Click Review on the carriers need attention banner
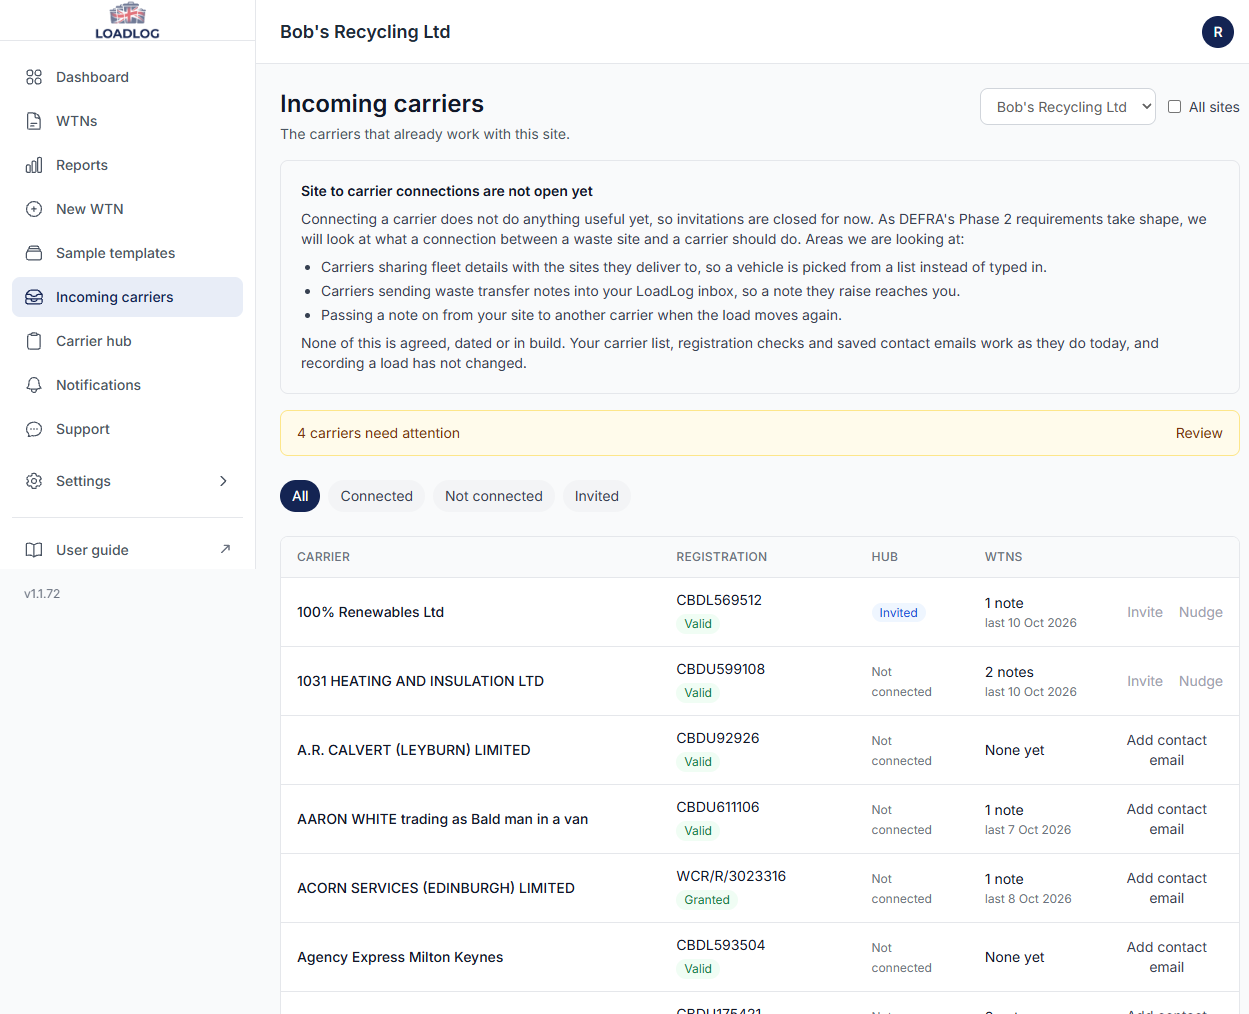This screenshot has height=1014, width=1249. pyautogui.click(x=1199, y=433)
